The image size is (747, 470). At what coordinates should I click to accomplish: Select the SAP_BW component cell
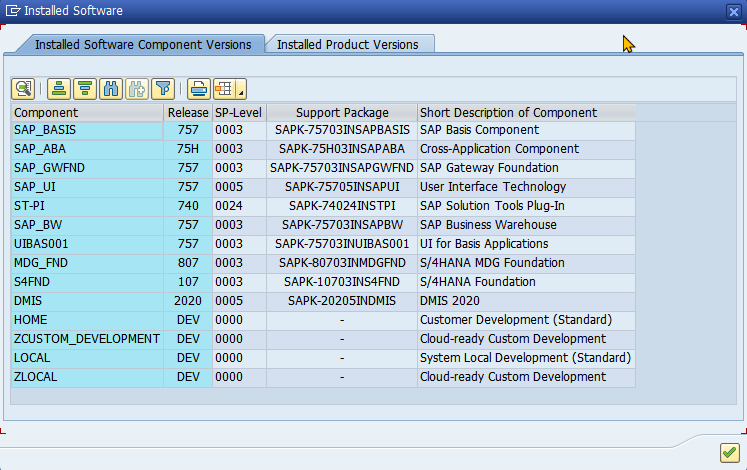click(87, 226)
